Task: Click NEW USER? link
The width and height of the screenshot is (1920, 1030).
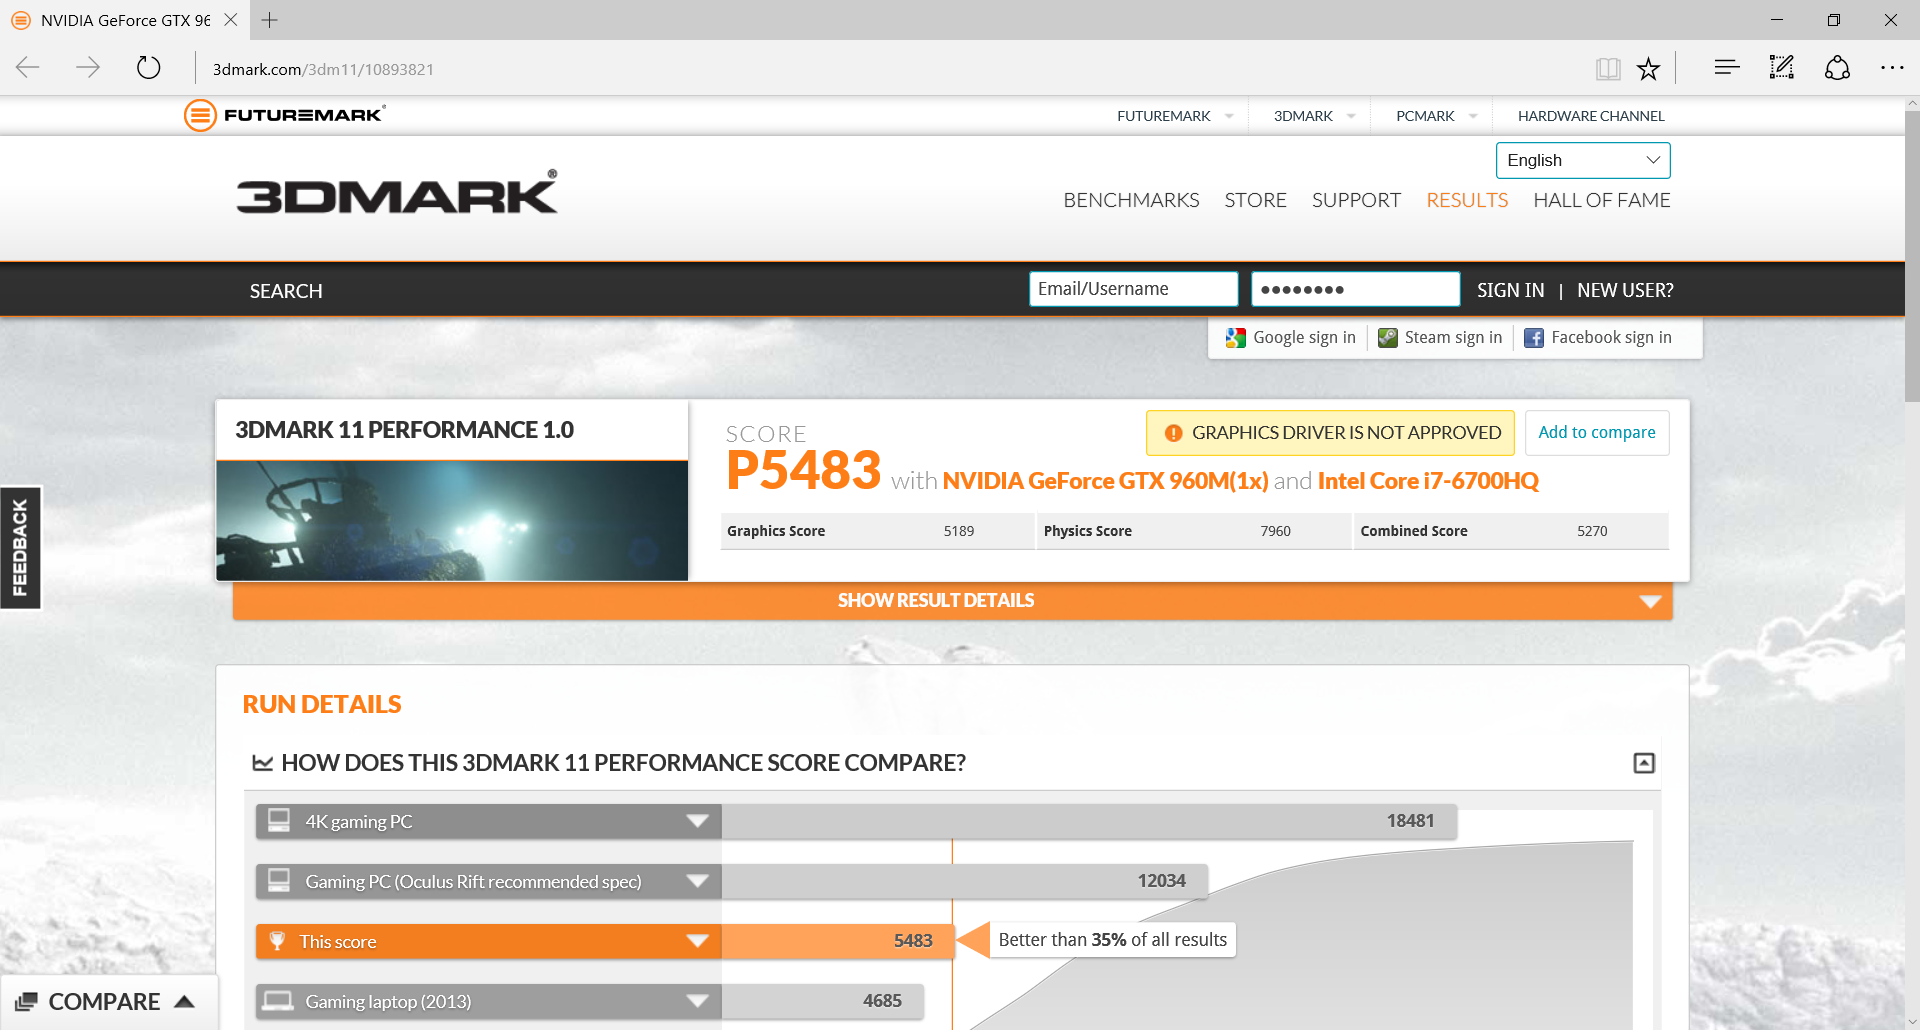Action: [x=1625, y=290]
